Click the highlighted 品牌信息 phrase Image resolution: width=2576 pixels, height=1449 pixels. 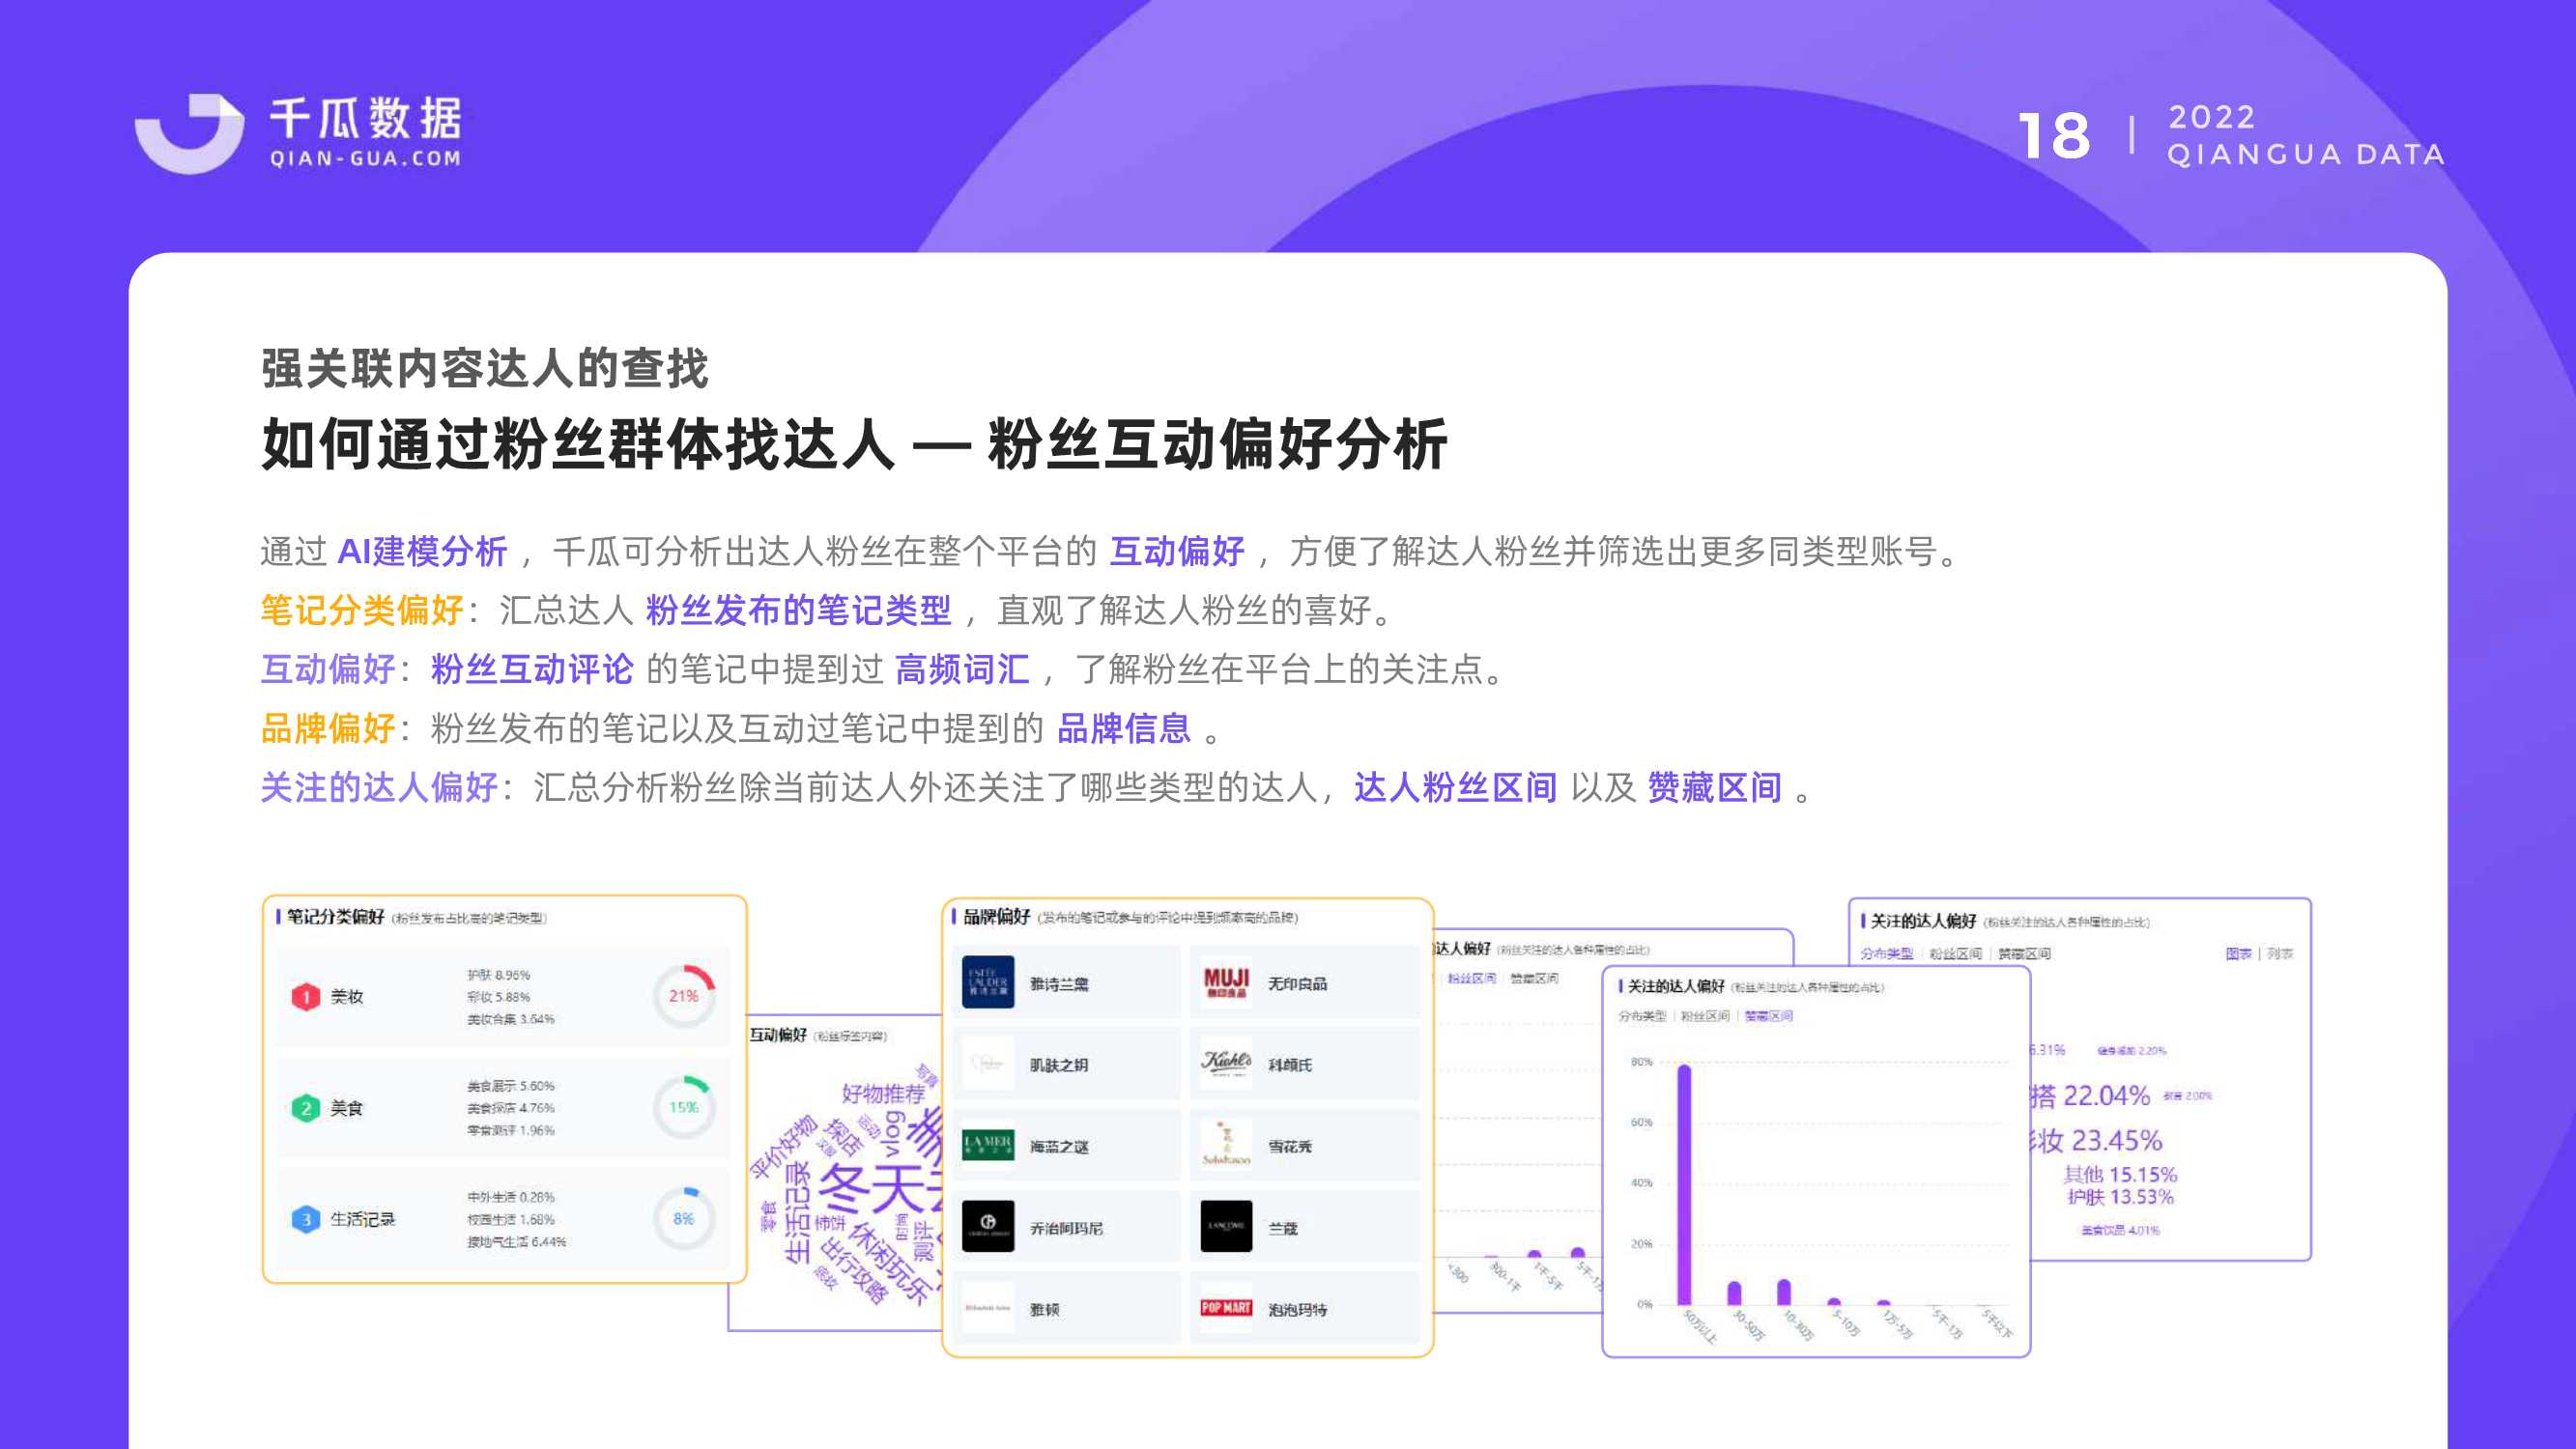pyautogui.click(x=1124, y=728)
